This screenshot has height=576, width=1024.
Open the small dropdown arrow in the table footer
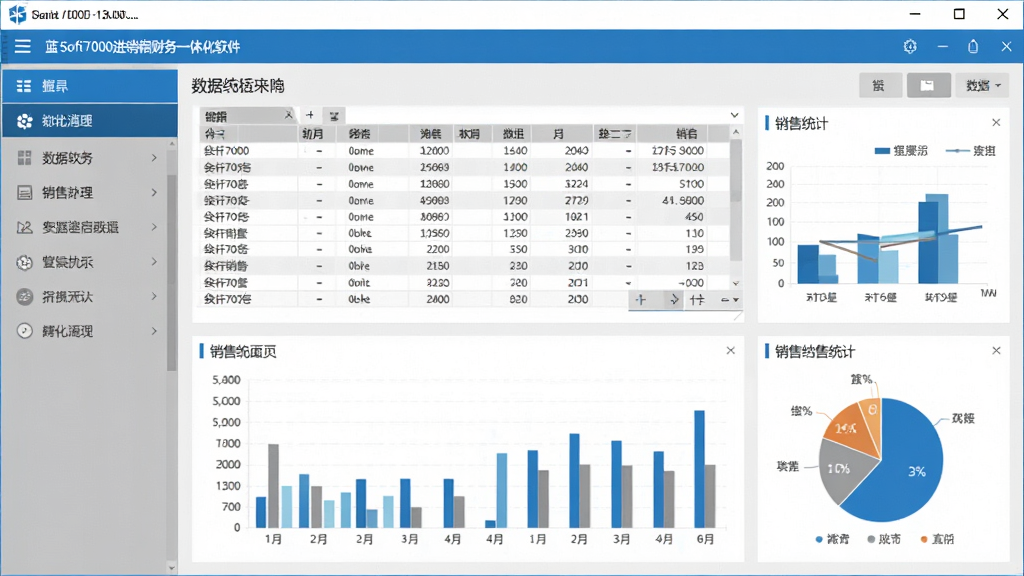(x=736, y=300)
